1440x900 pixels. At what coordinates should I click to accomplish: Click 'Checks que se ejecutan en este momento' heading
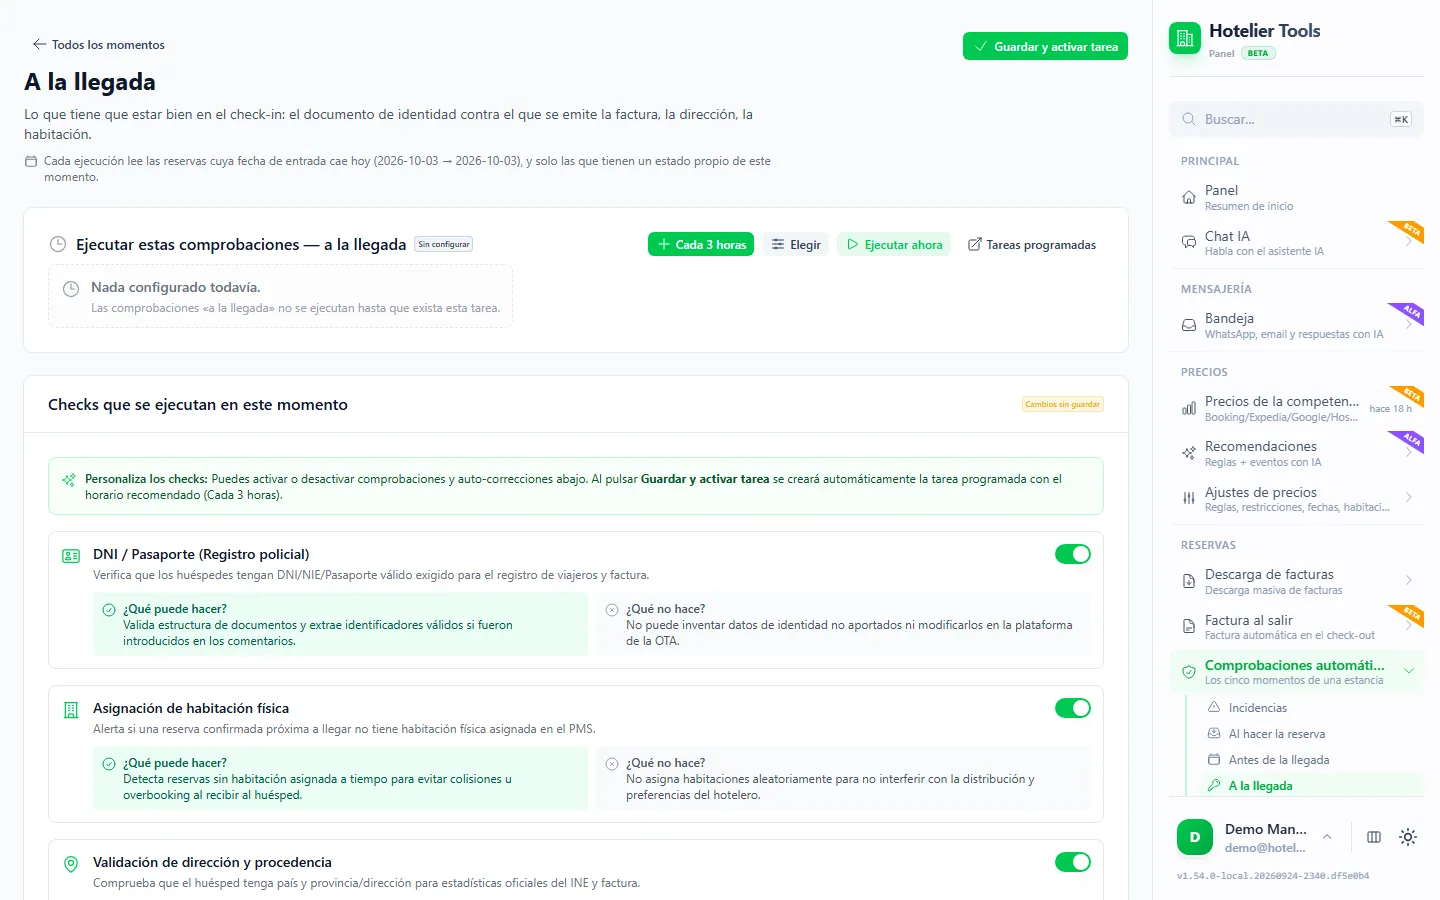(x=198, y=404)
